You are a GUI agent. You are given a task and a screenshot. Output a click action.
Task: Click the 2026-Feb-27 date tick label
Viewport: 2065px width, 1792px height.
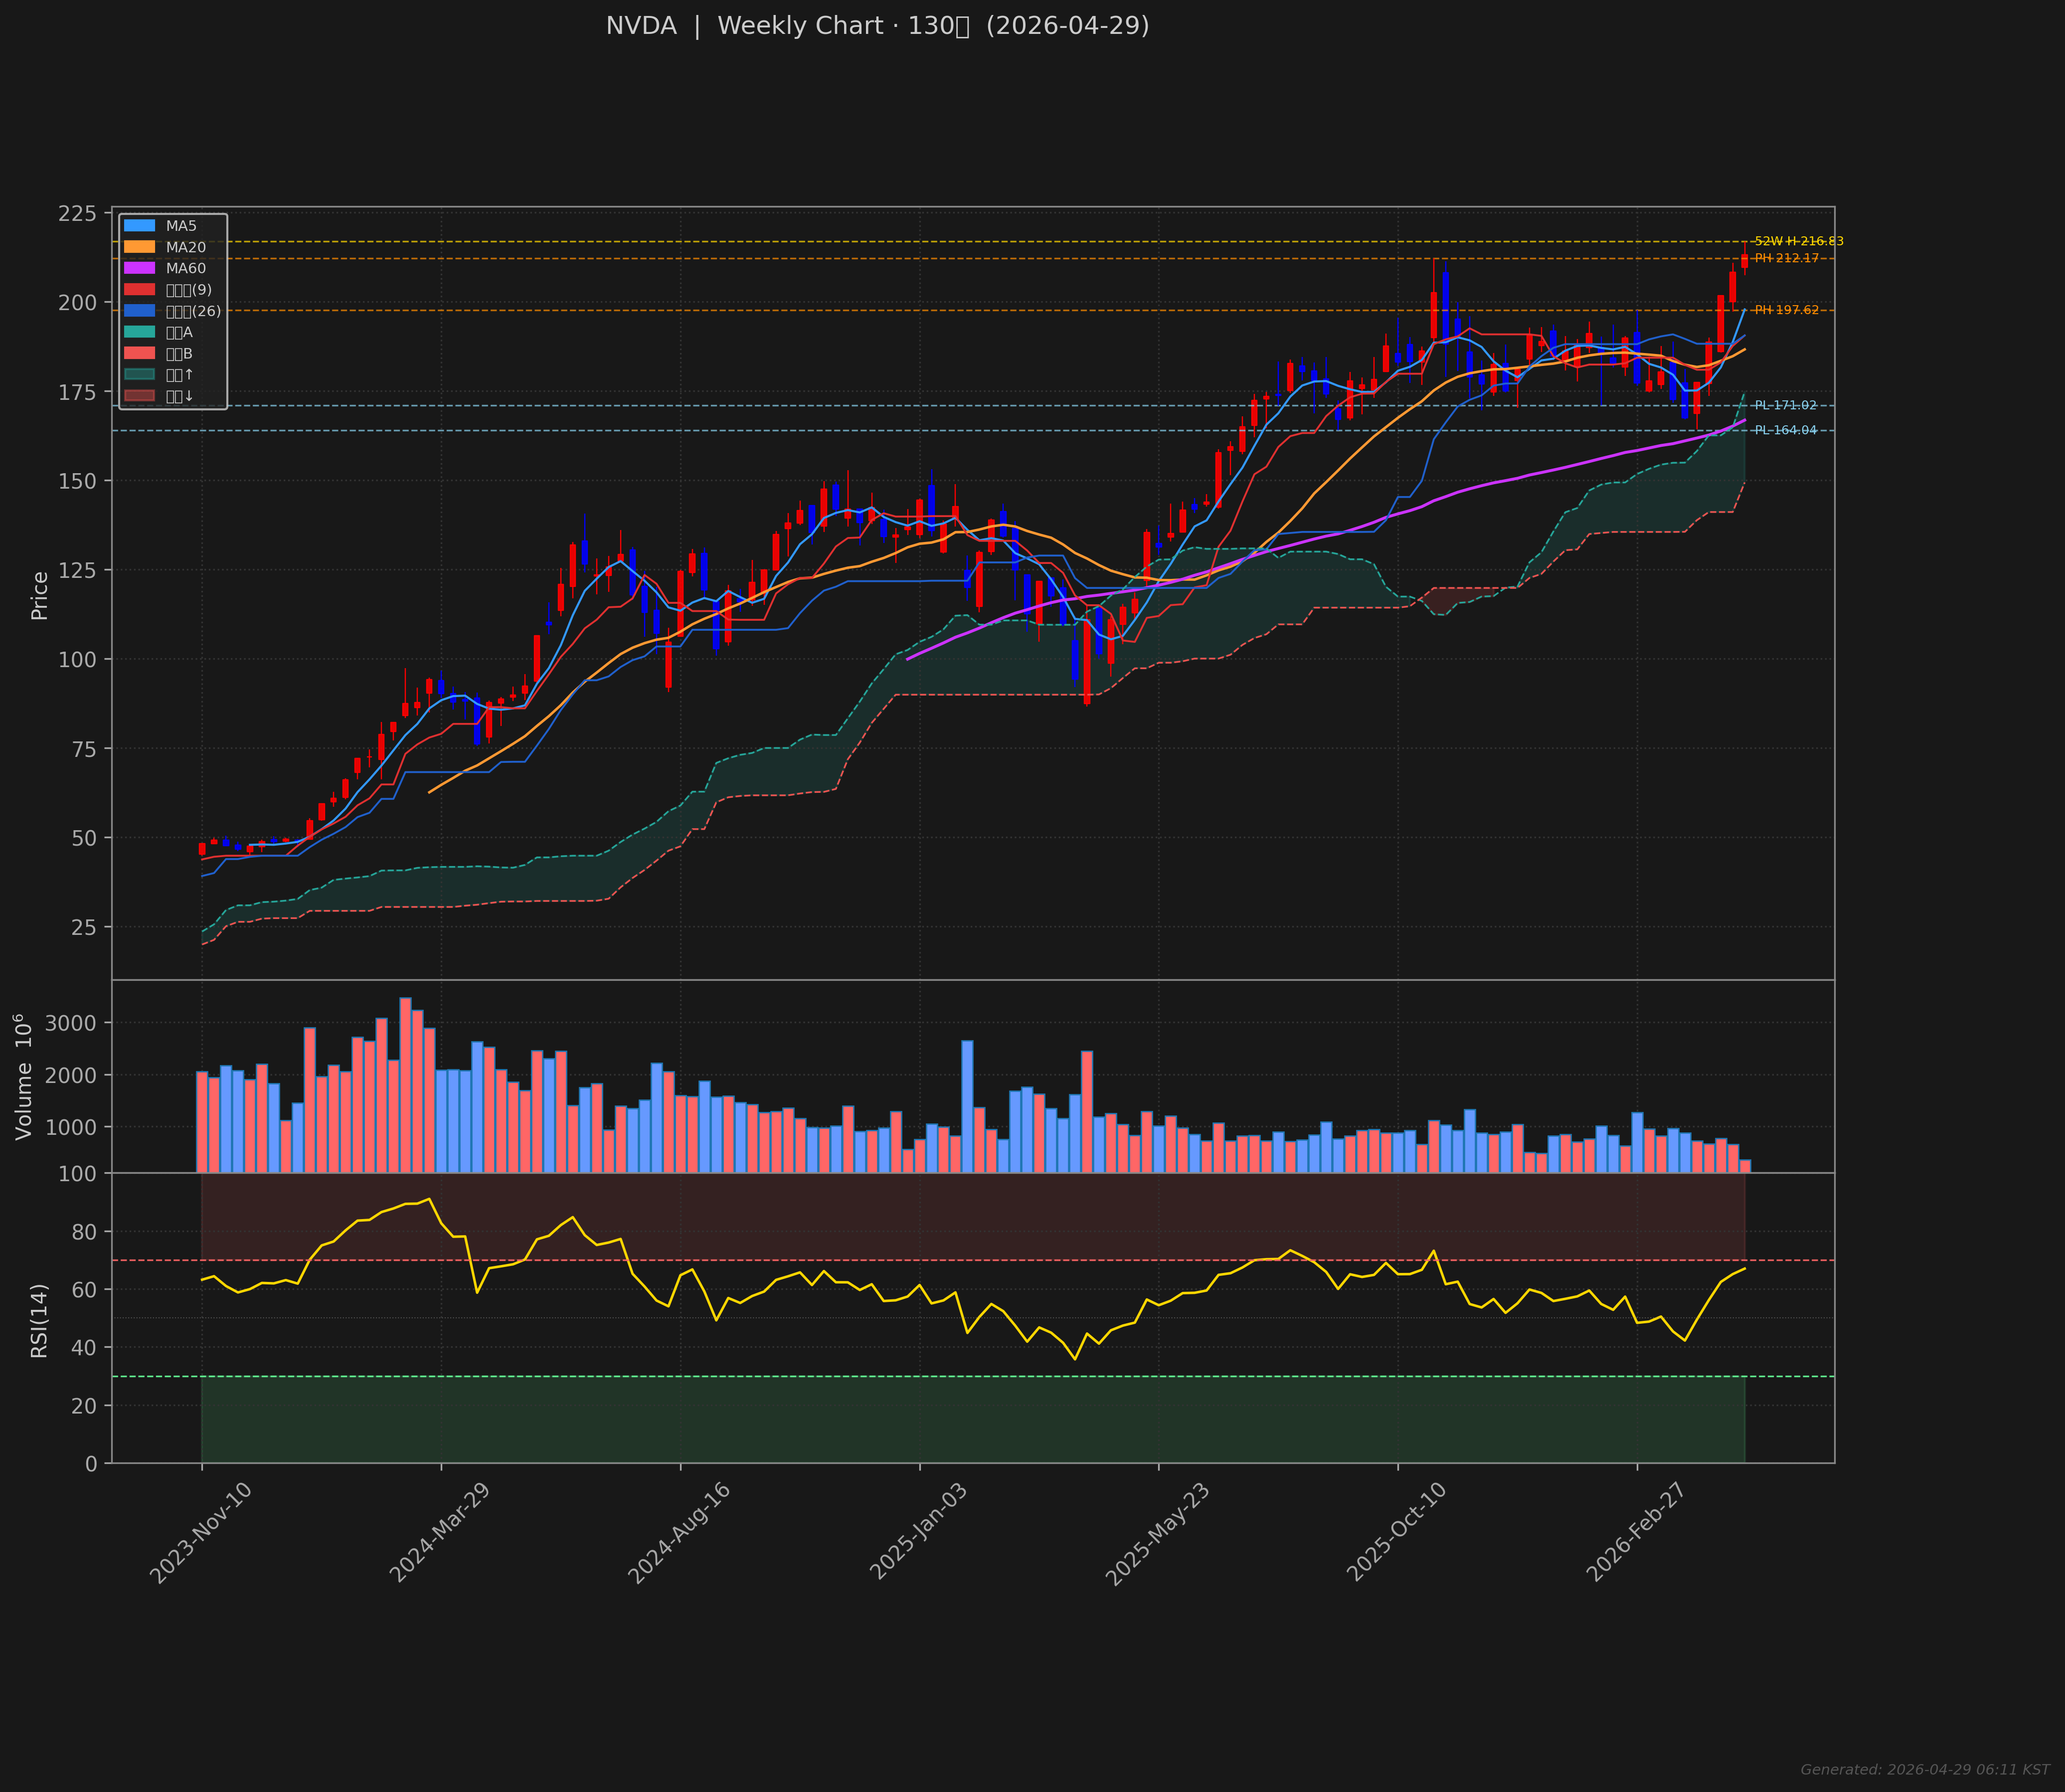1636,1533
